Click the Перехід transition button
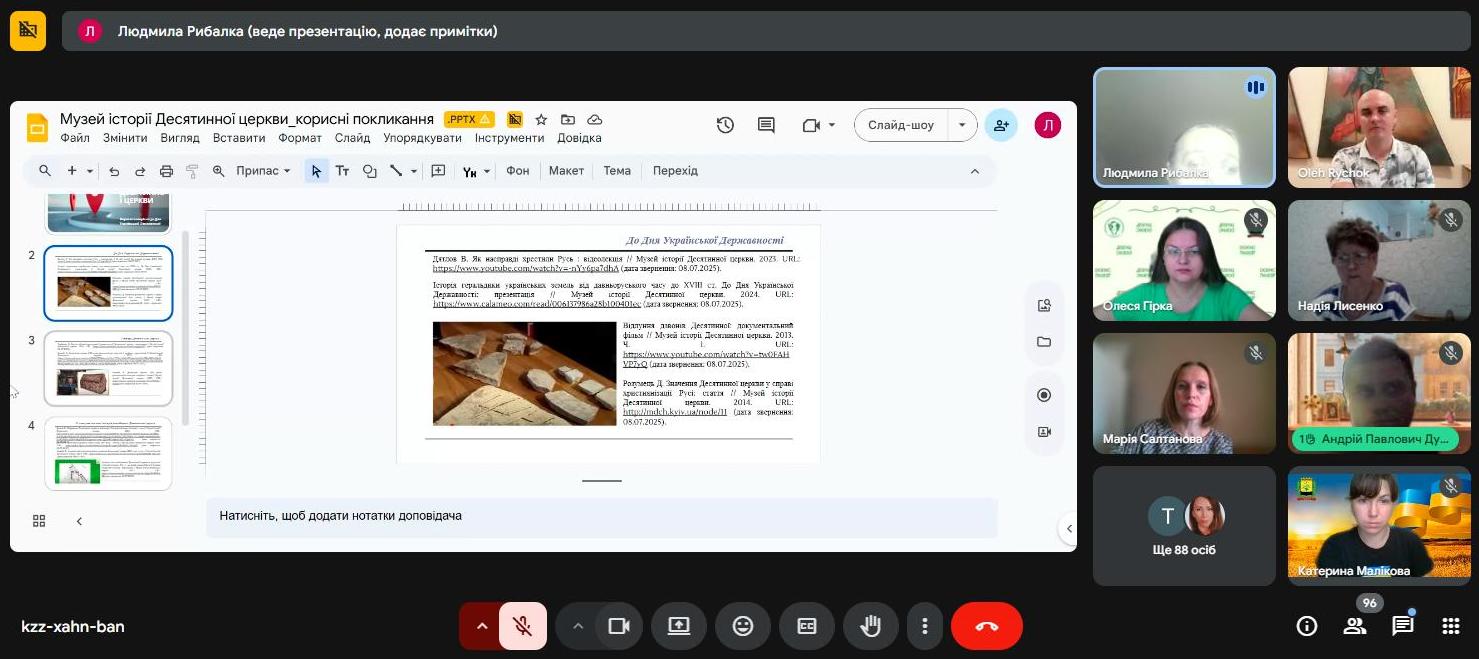 (x=676, y=171)
